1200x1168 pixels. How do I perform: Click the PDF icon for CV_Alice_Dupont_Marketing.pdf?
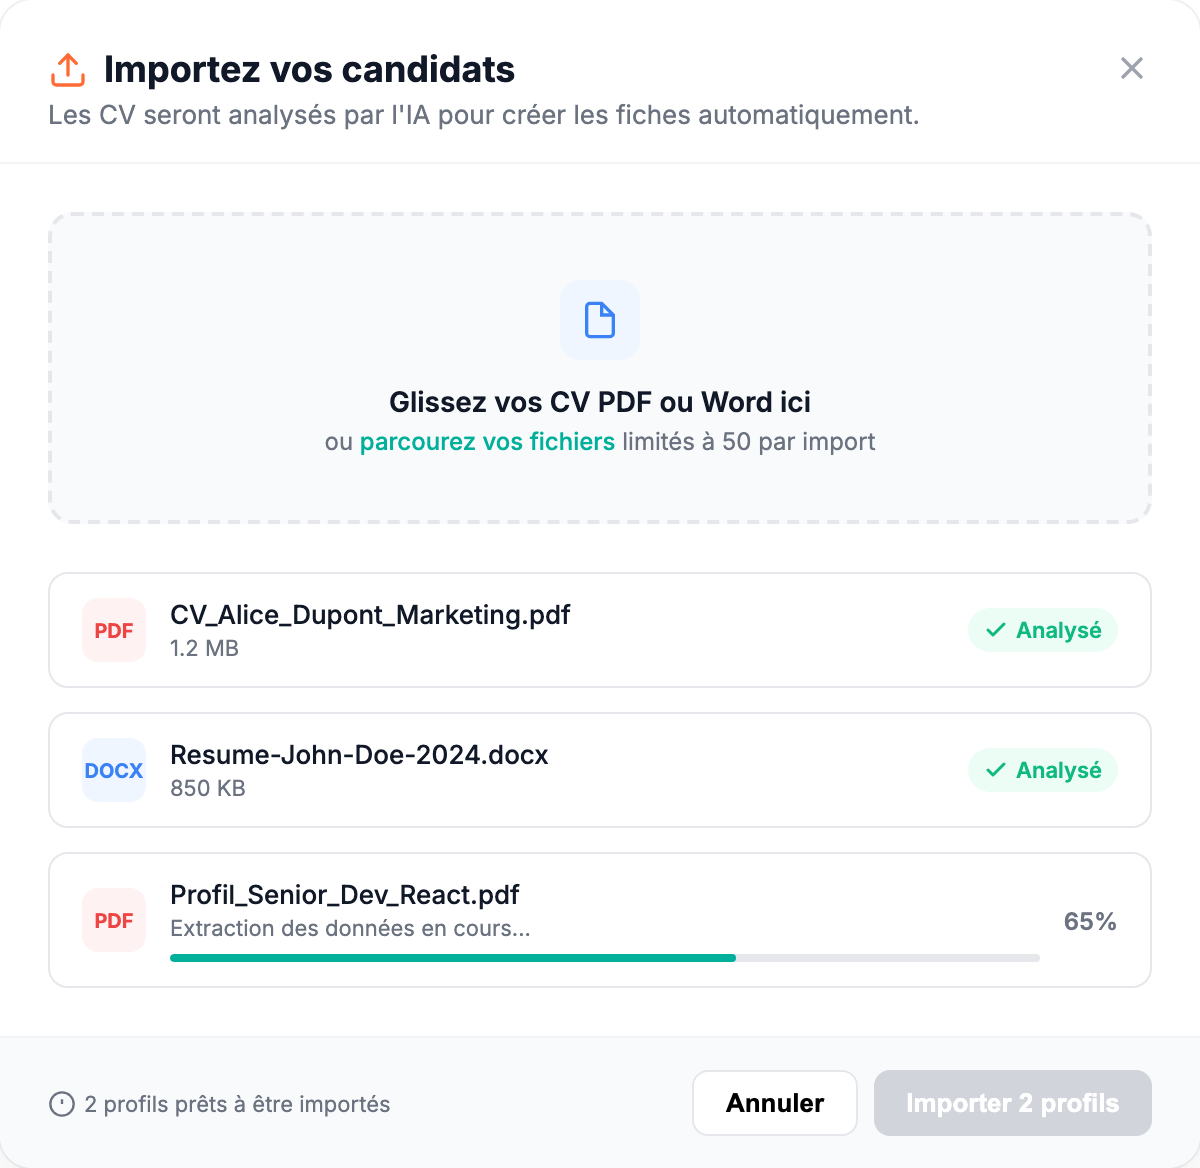coord(113,630)
